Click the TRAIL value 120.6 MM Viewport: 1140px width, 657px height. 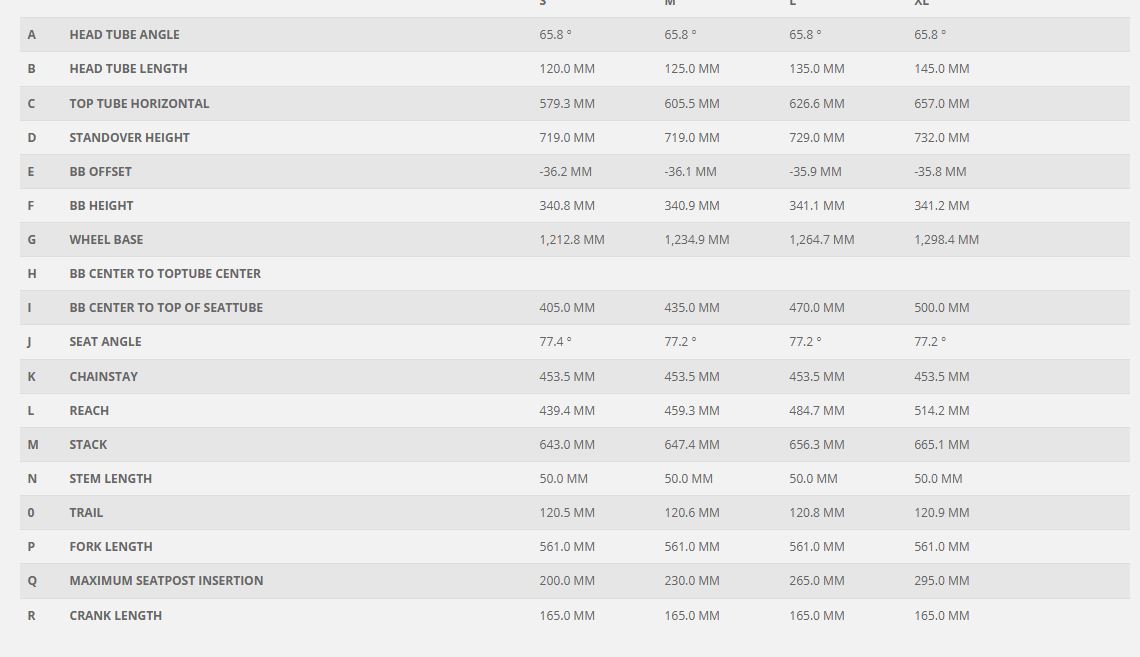point(691,512)
